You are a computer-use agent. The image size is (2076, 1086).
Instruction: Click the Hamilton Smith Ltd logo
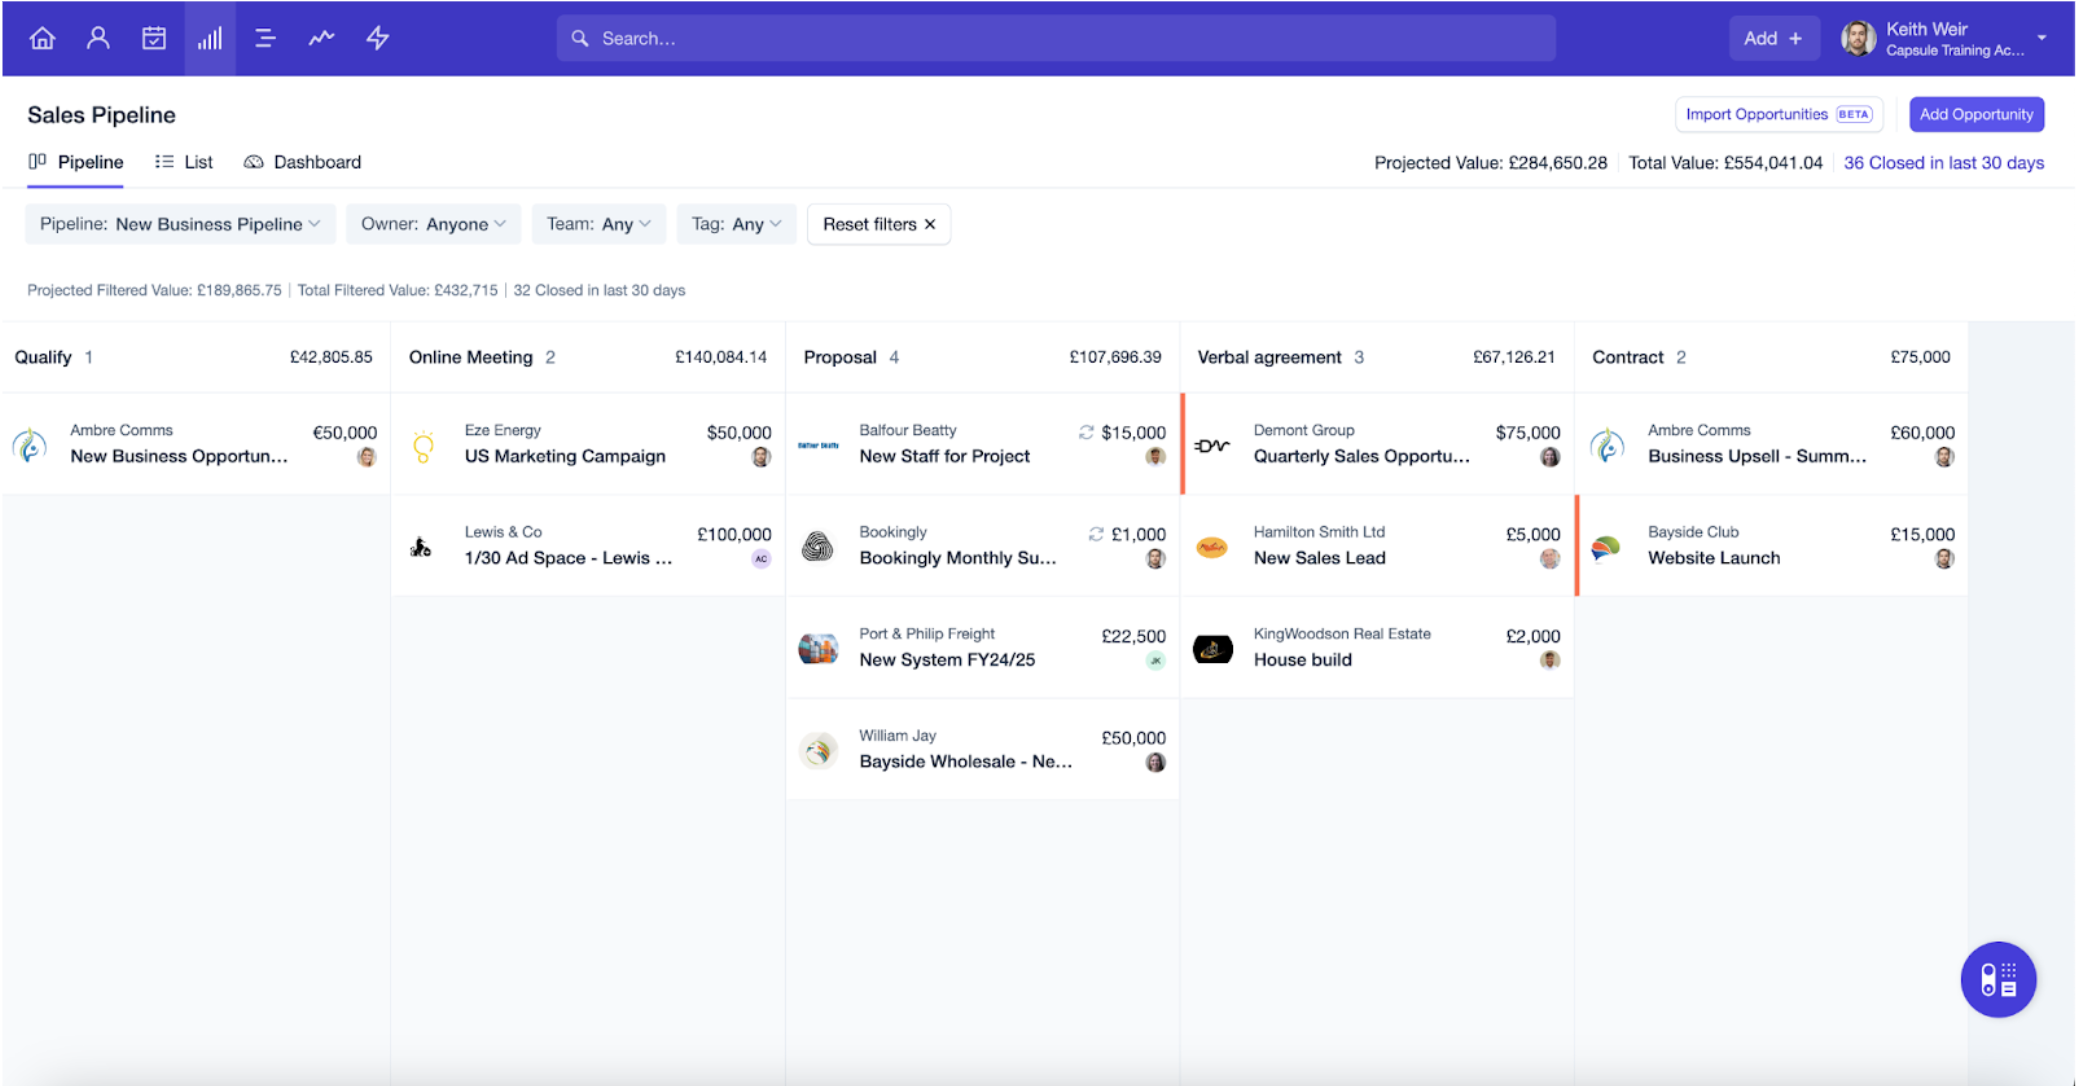coord(1212,547)
